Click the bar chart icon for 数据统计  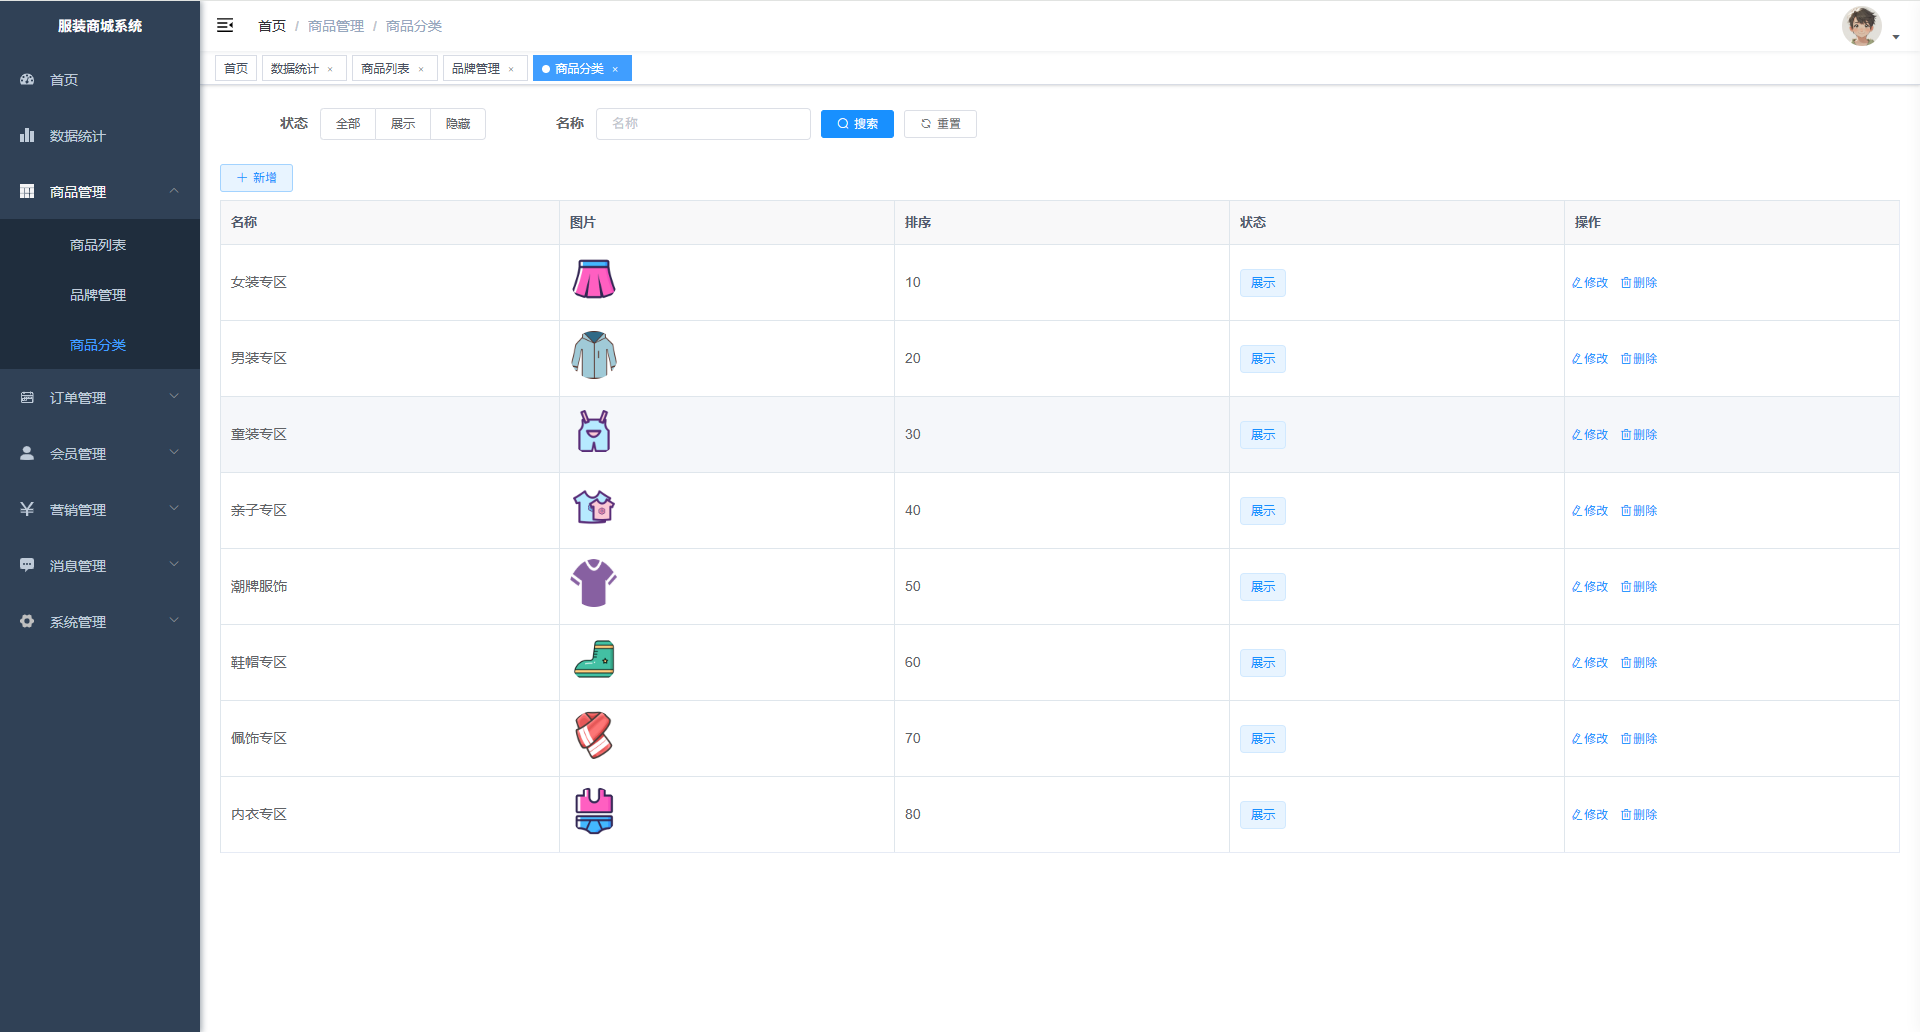coord(27,135)
